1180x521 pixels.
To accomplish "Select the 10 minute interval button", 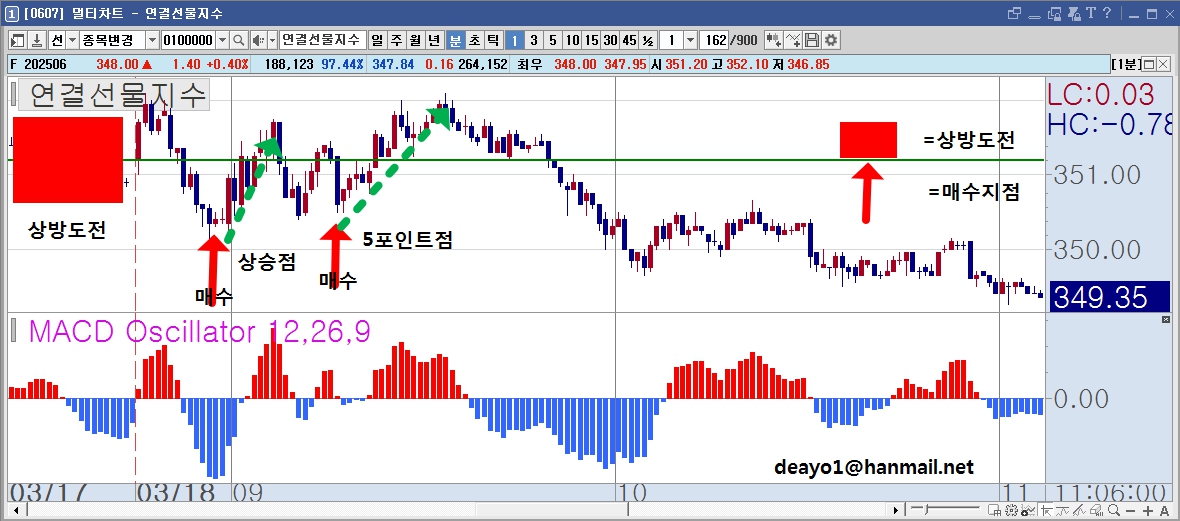I will pos(573,40).
